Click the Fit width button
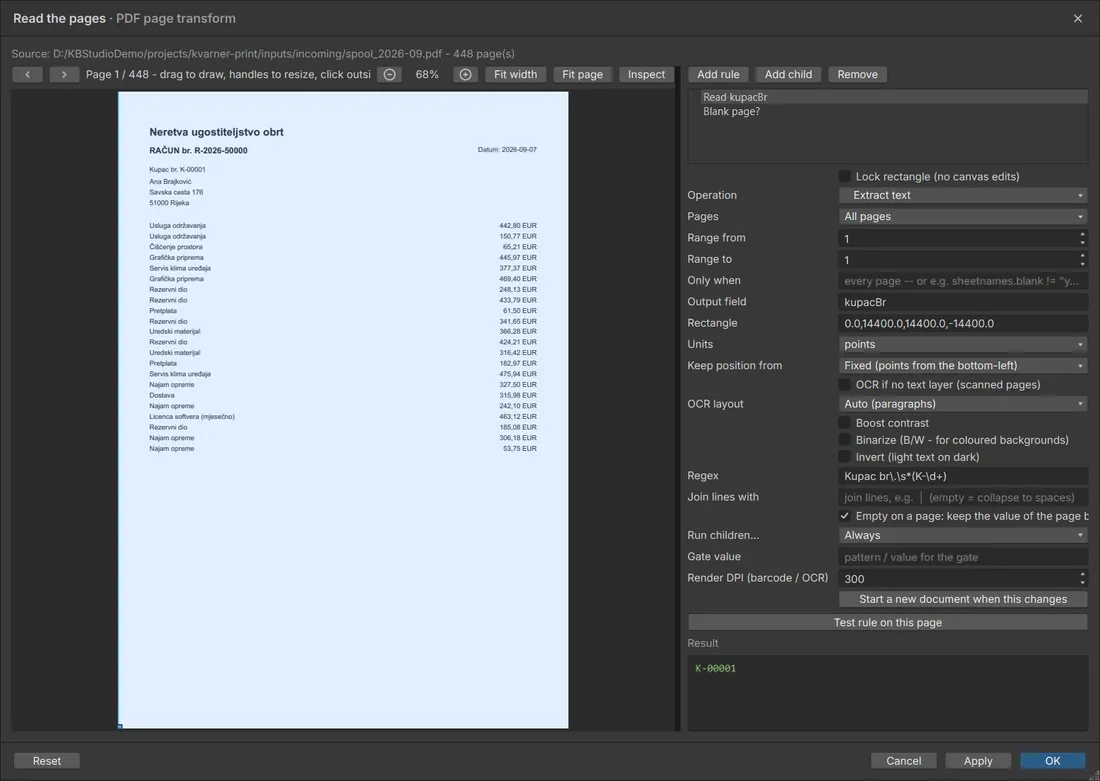 [x=516, y=74]
